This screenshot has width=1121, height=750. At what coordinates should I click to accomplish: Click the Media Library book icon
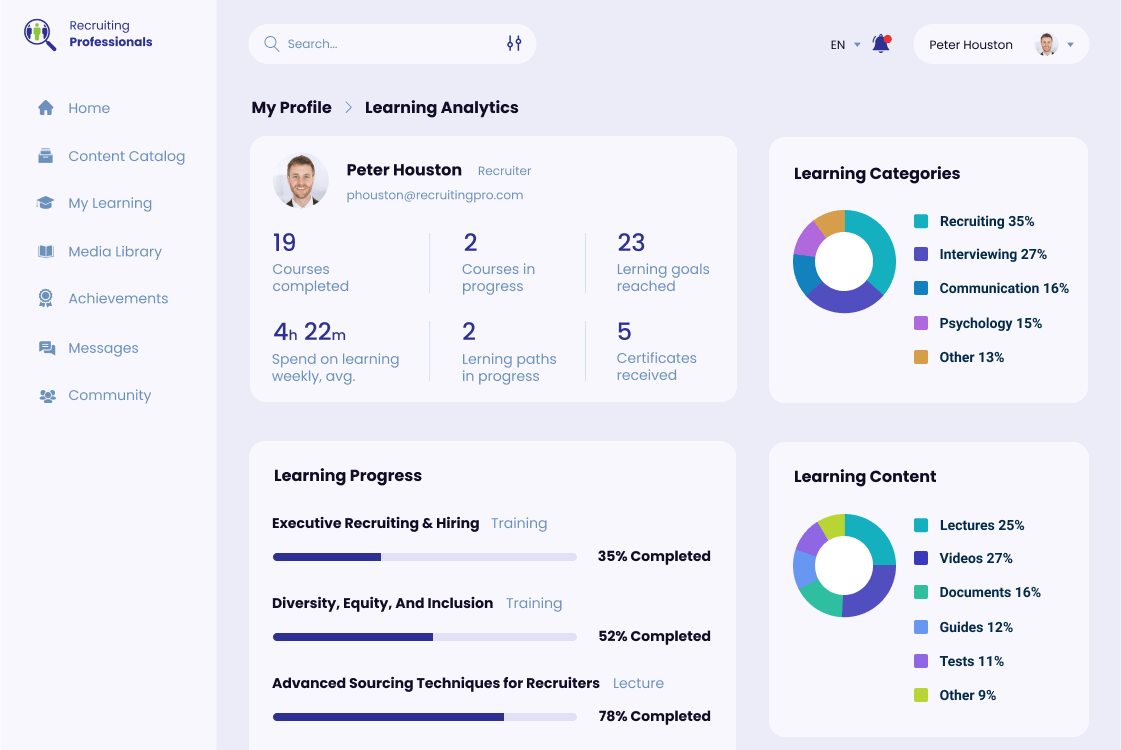(x=45, y=252)
